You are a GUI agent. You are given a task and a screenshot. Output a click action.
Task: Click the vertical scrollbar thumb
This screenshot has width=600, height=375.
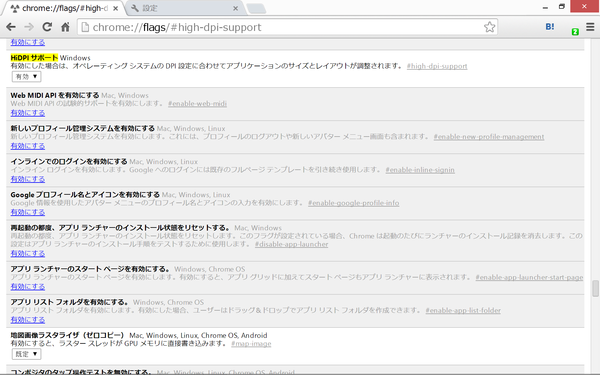click(x=595, y=289)
